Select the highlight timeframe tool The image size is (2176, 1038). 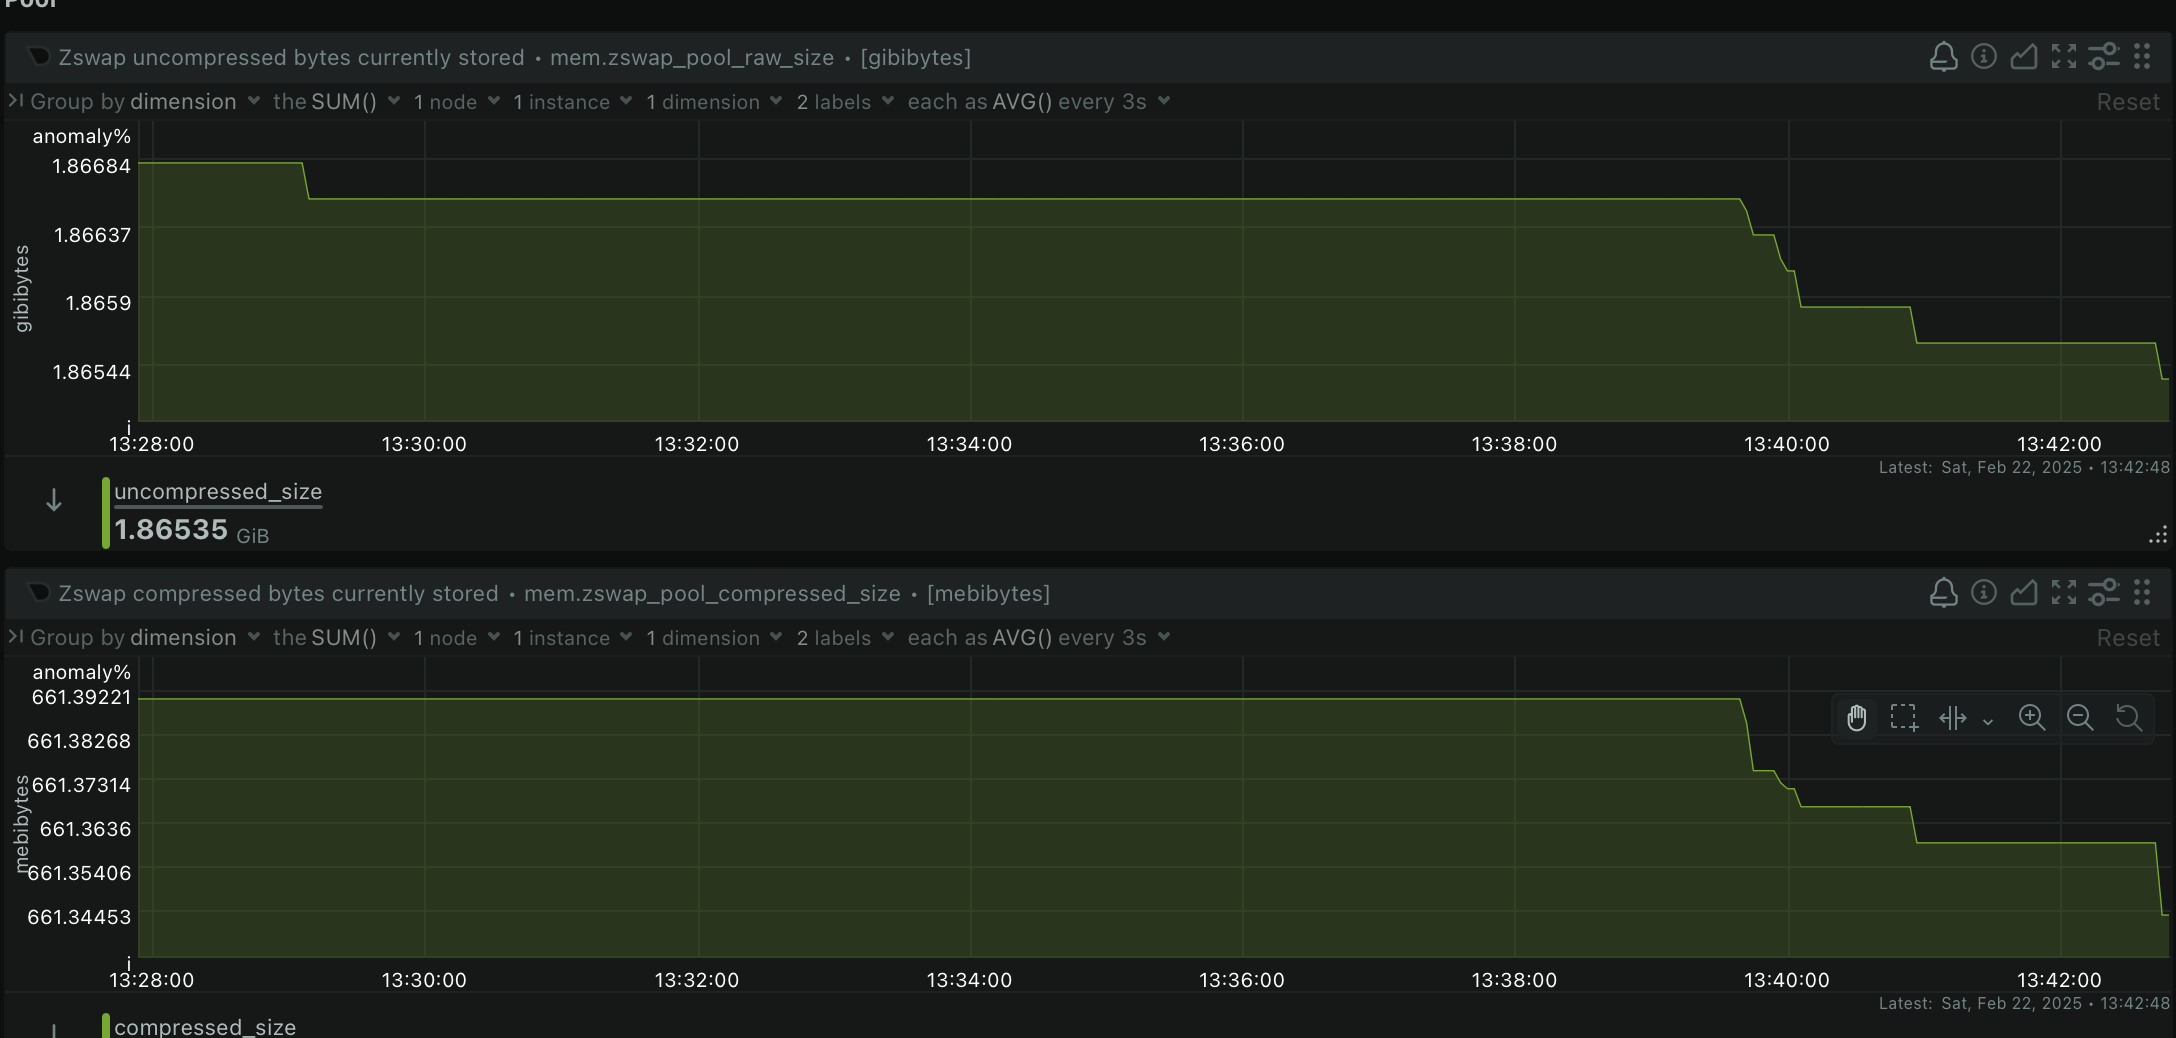pyautogui.click(x=1953, y=718)
